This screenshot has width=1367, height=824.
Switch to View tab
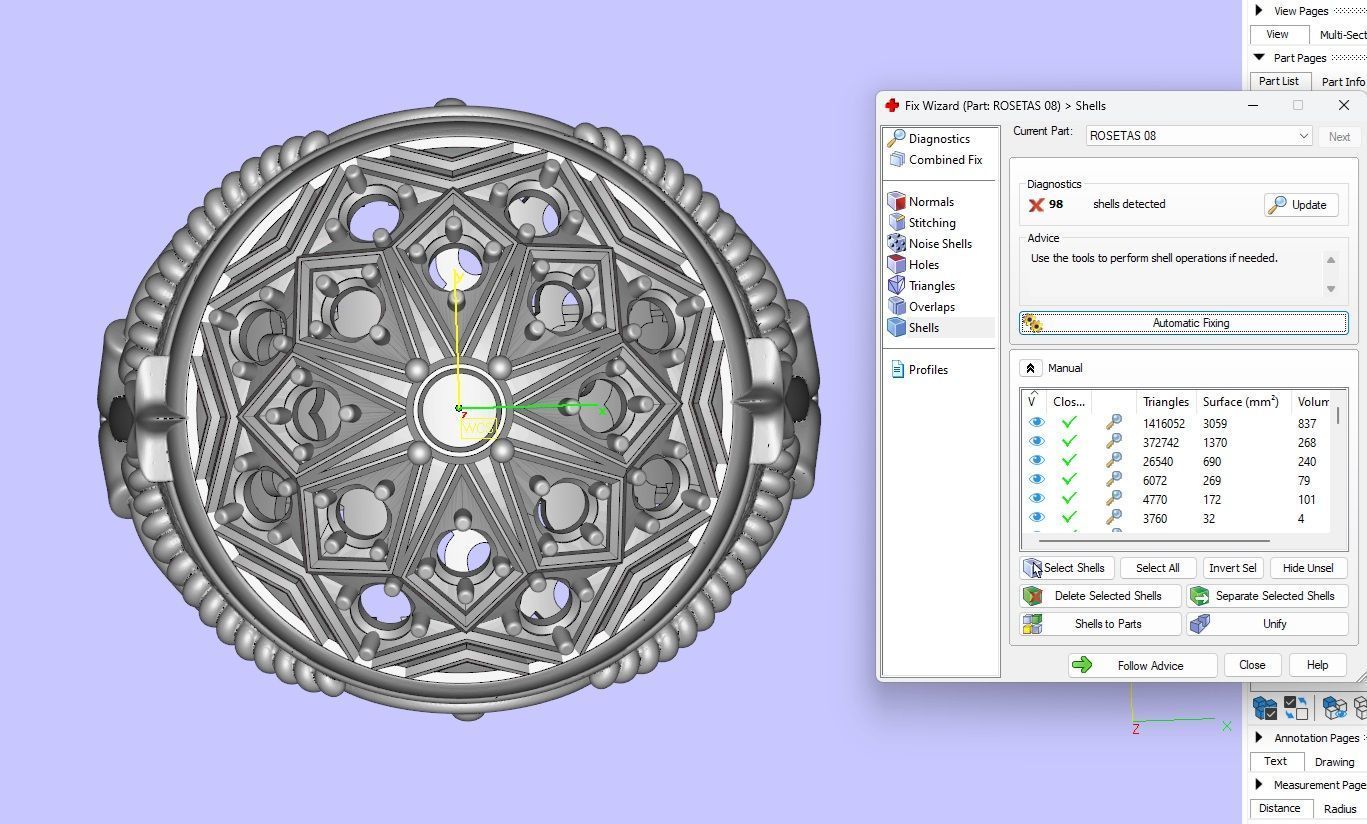pyautogui.click(x=1277, y=34)
